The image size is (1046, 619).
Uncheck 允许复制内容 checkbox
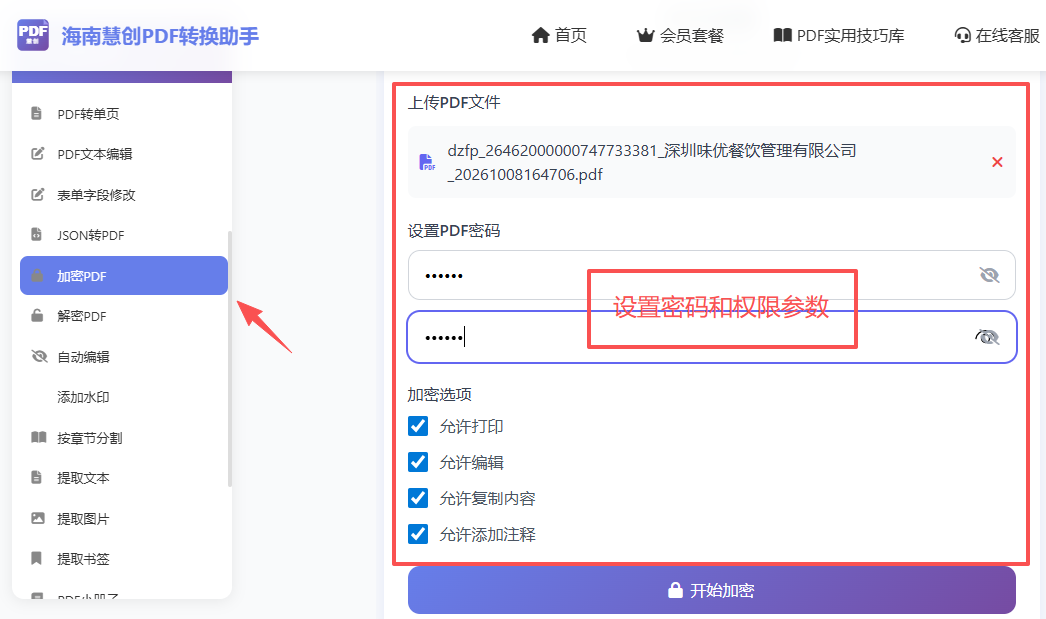tap(418, 498)
